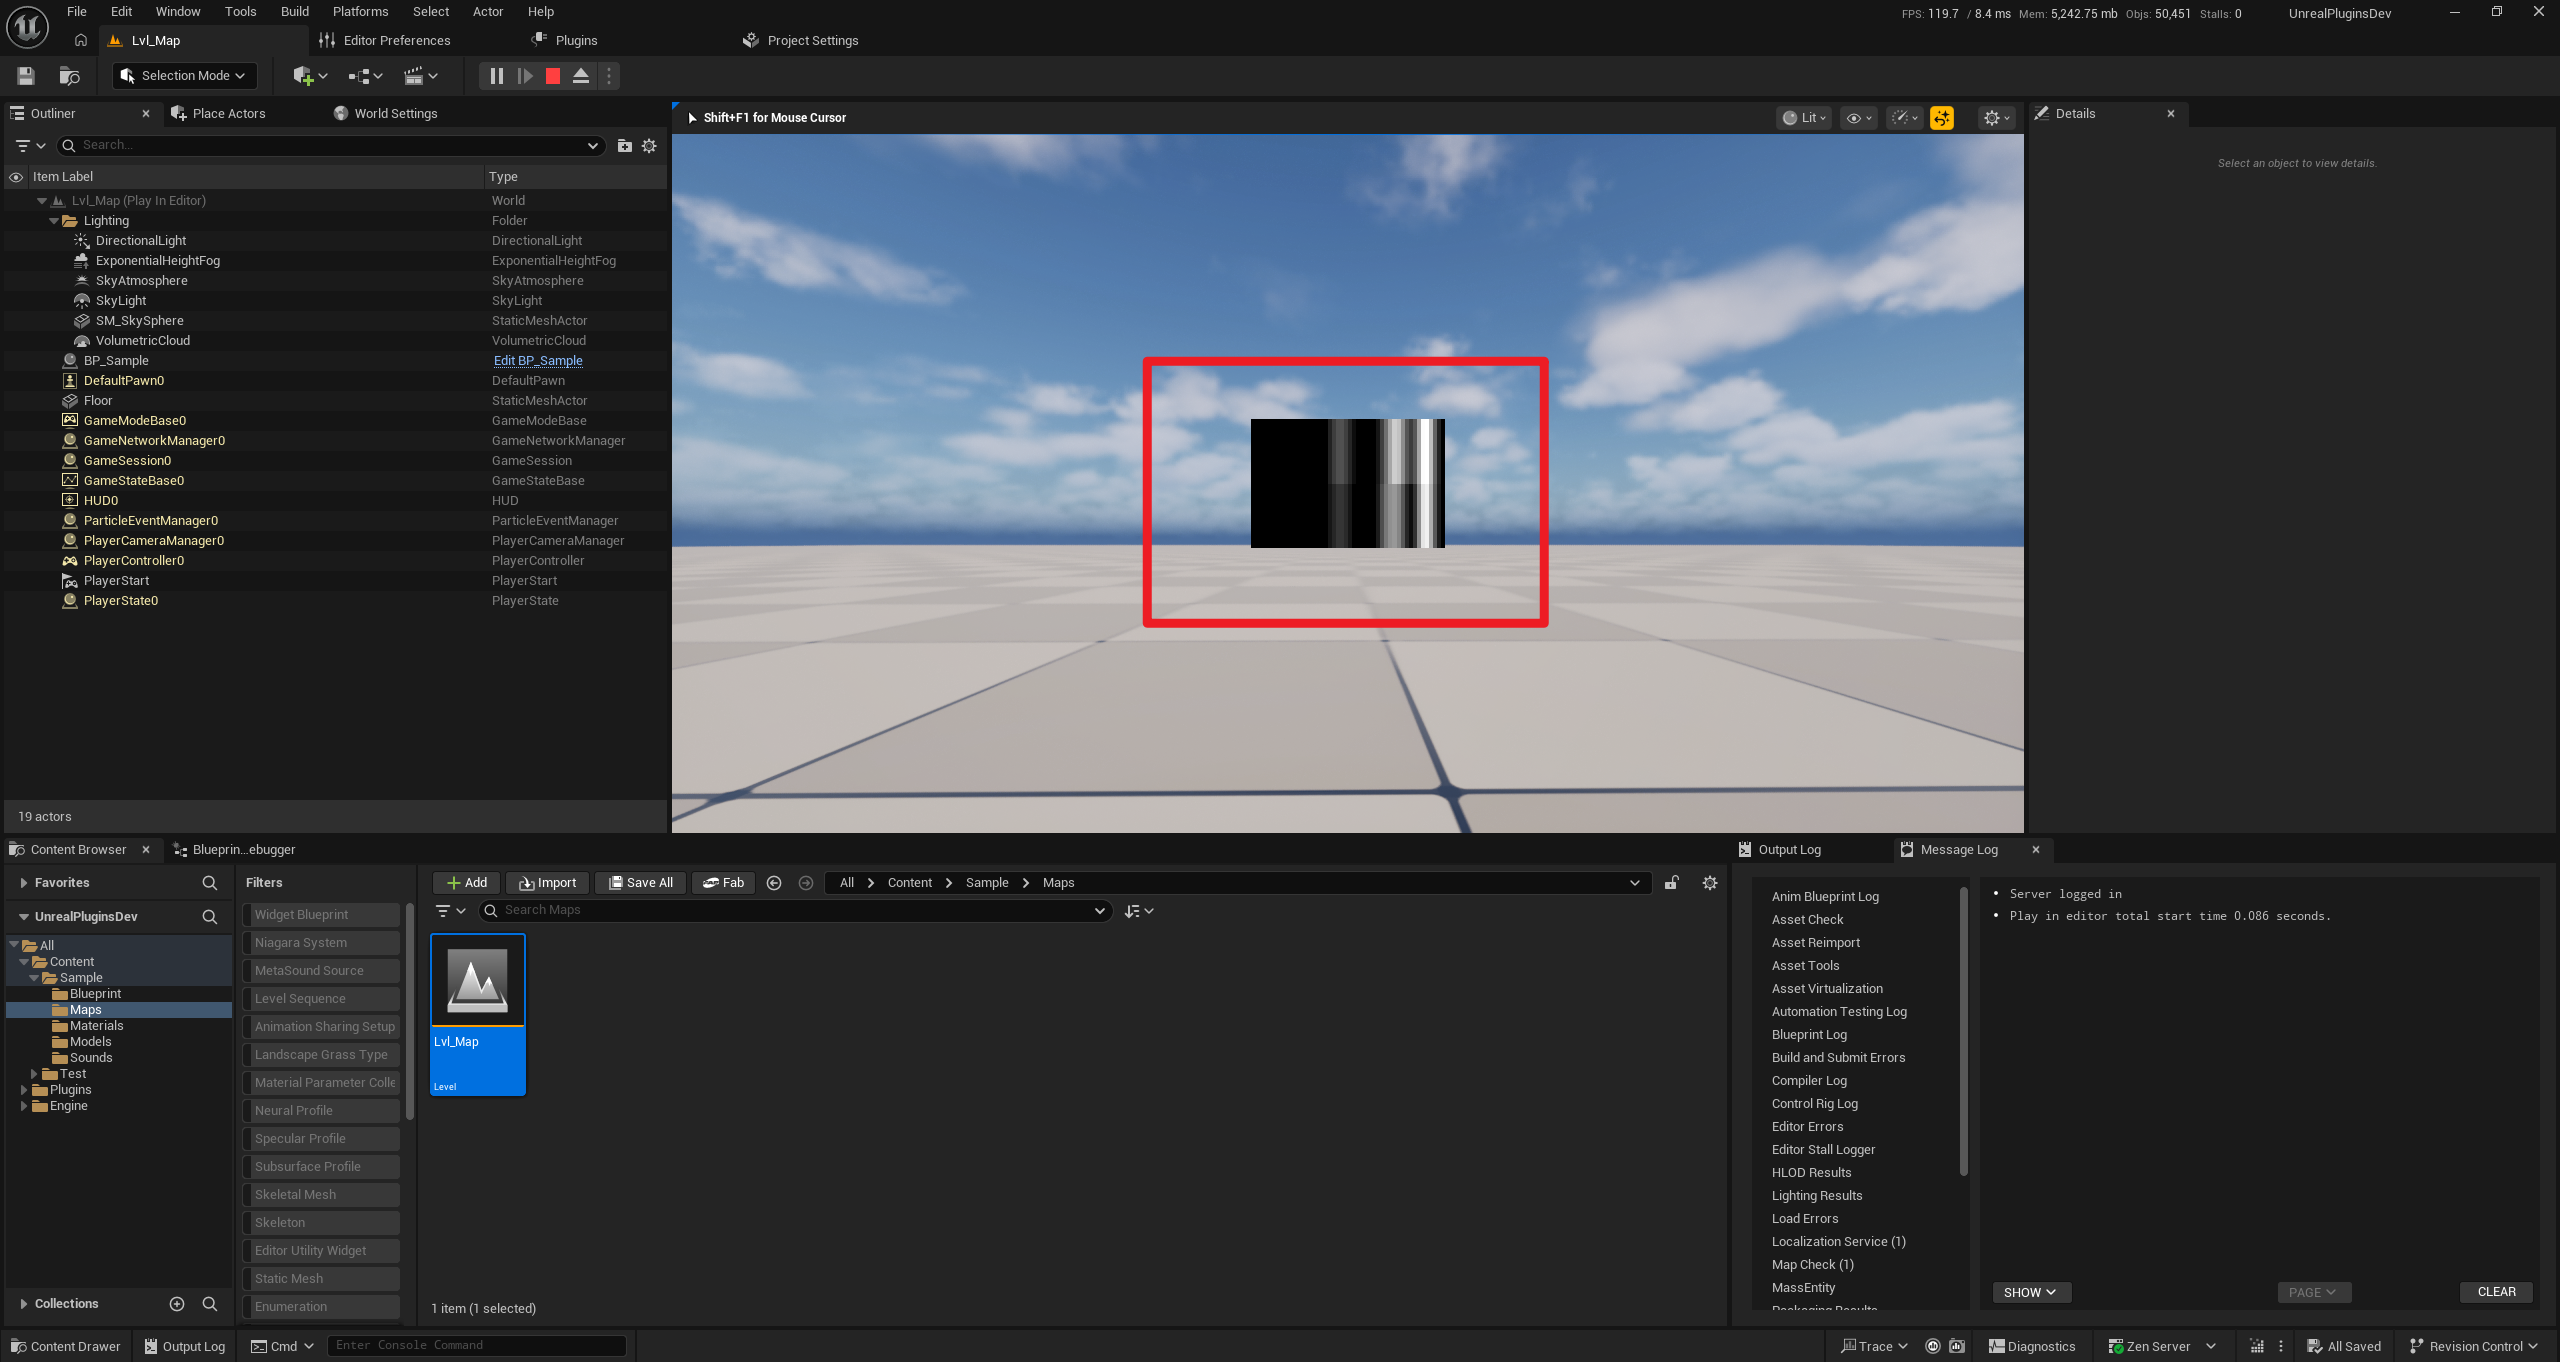Screen dimensions: 2560x1362
Task: Toggle the Outliner visibility eye column header
Action: [16, 177]
